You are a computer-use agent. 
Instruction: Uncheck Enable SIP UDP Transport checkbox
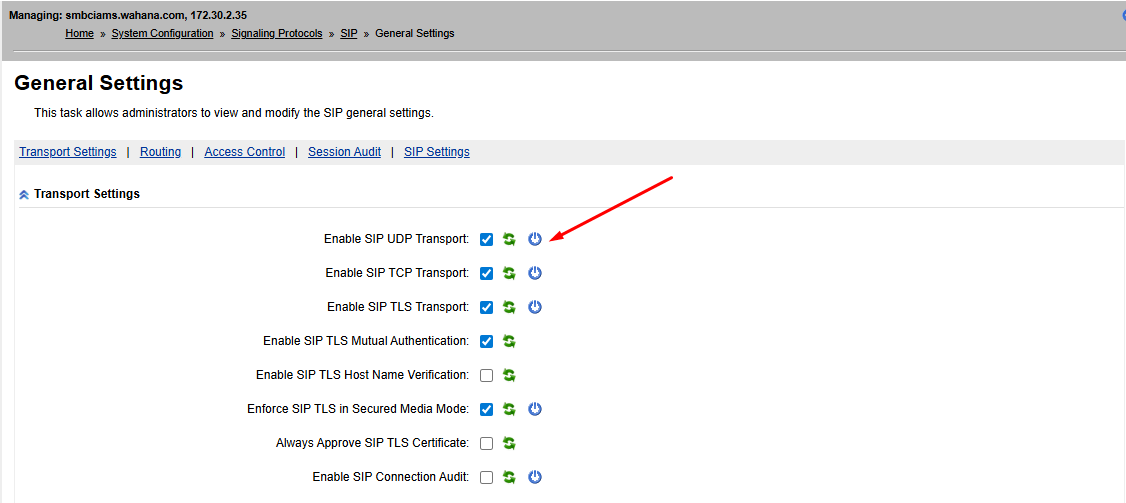[x=486, y=239]
